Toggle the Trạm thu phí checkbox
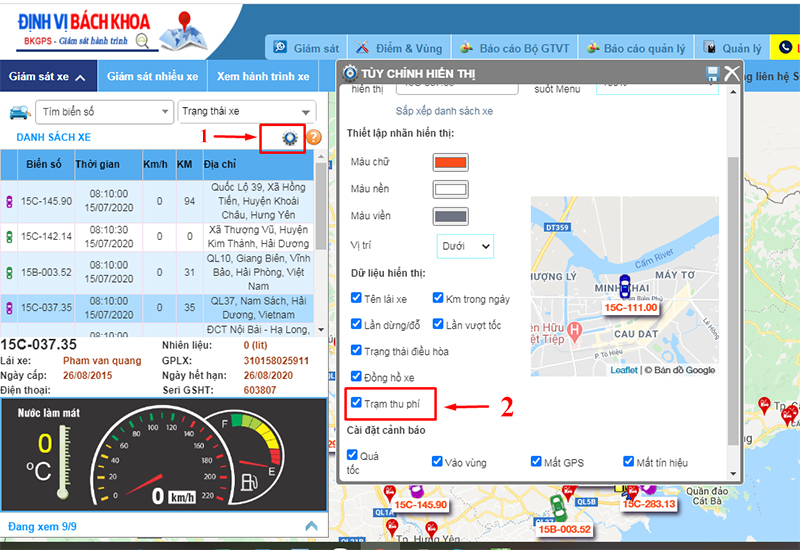Screen dimensions: 800x550 [x=356, y=402]
